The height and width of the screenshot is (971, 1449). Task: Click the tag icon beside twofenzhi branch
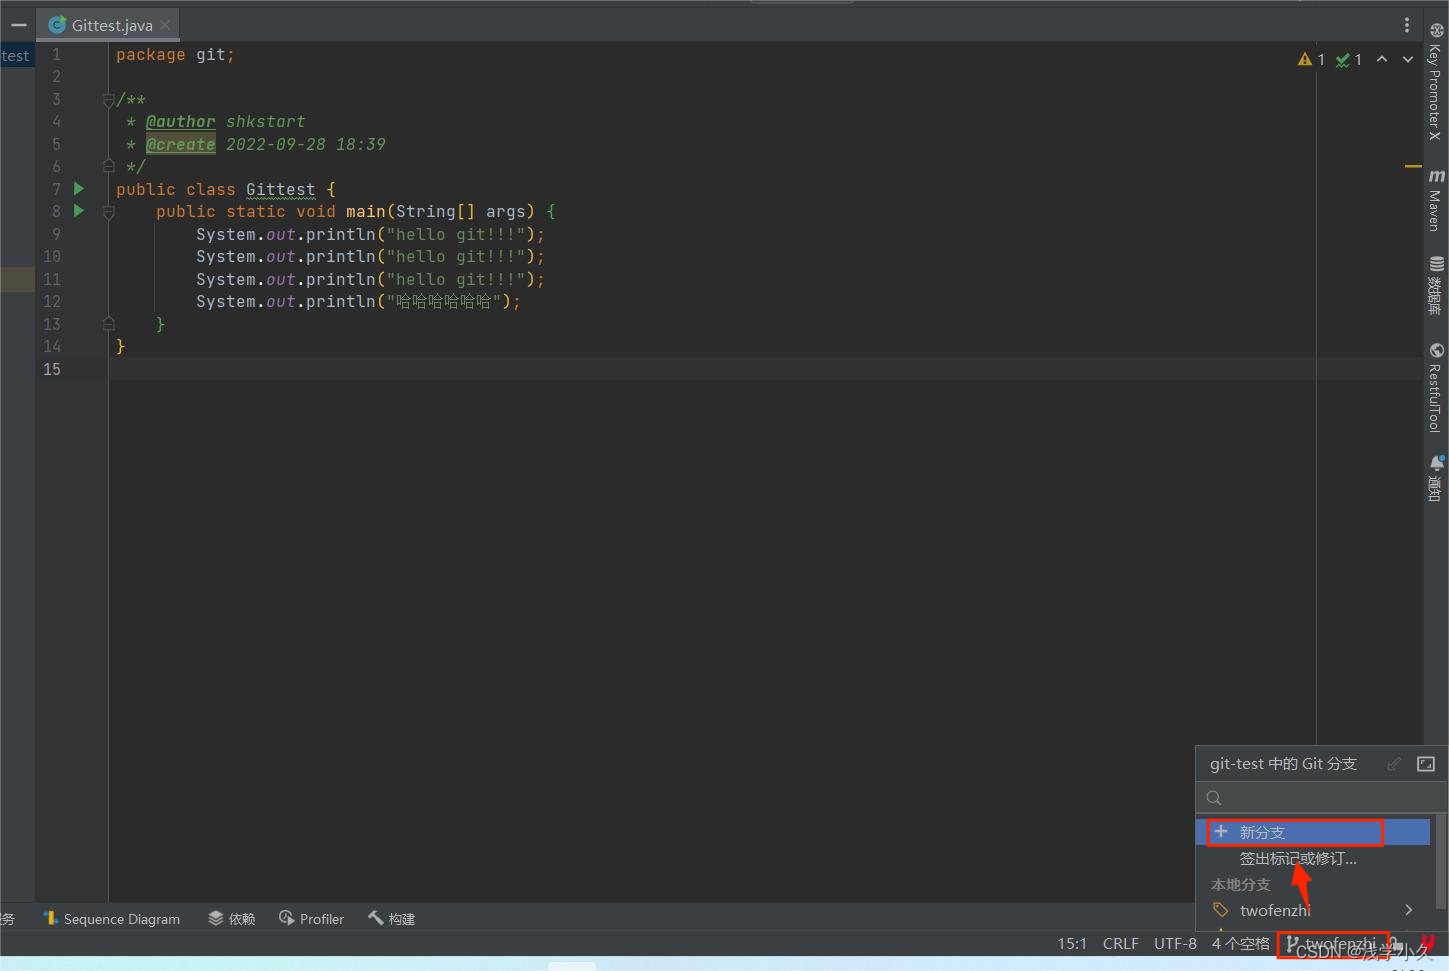point(1221,910)
